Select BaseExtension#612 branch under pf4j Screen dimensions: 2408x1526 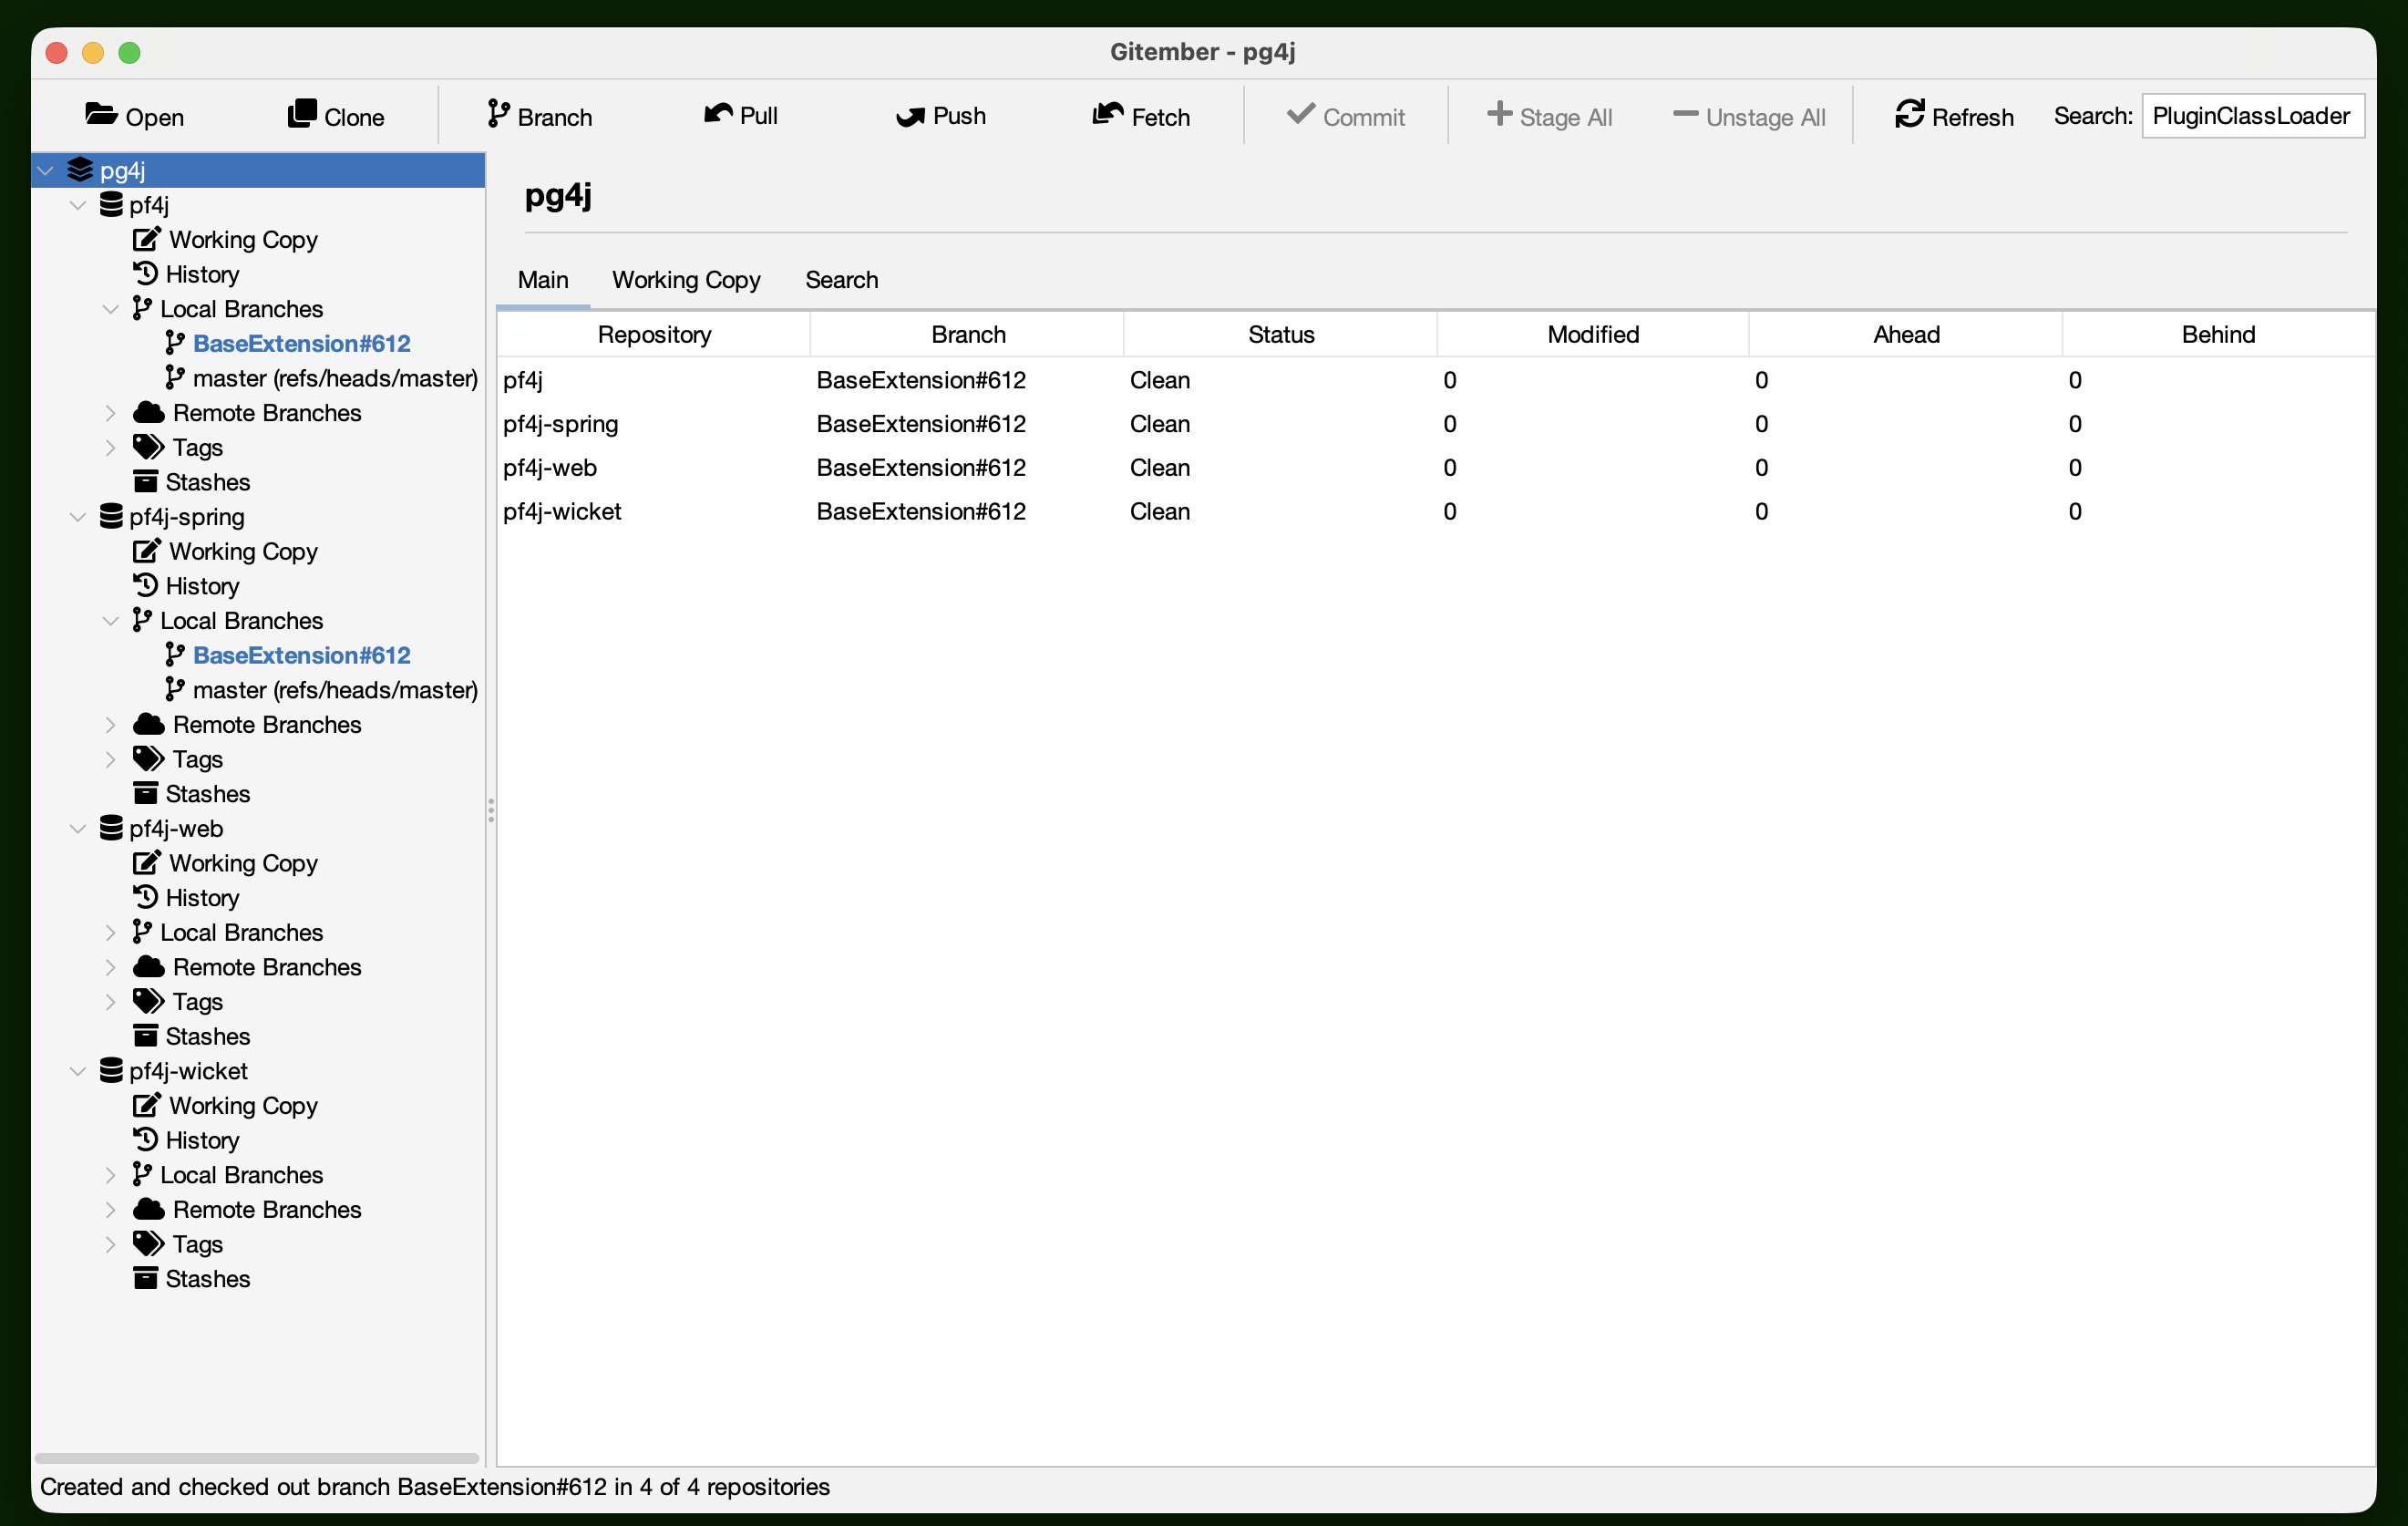point(302,344)
